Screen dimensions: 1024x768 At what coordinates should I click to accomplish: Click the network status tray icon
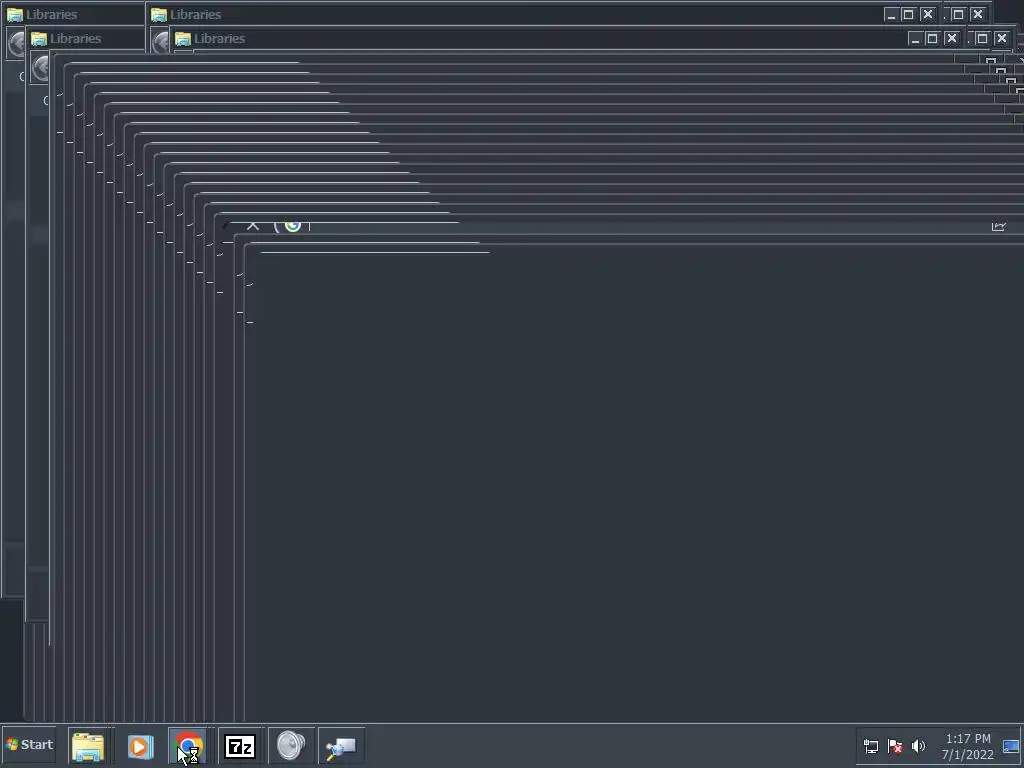pyautogui.click(x=871, y=746)
